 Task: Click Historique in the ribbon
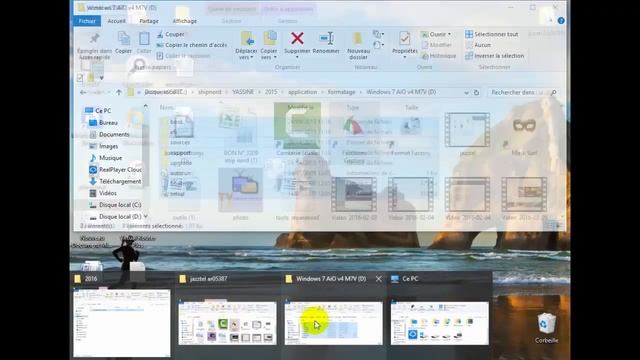(438, 56)
